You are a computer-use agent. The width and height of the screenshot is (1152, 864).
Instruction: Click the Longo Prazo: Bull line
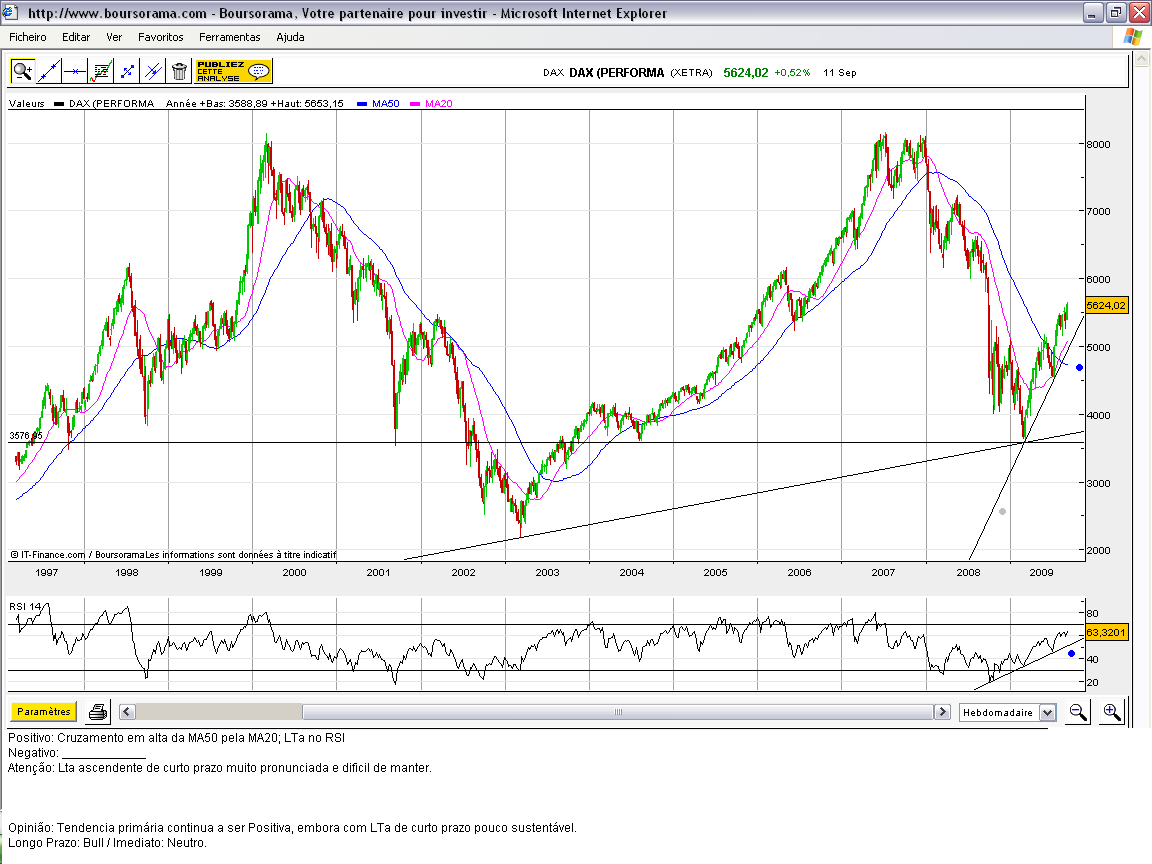107,843
